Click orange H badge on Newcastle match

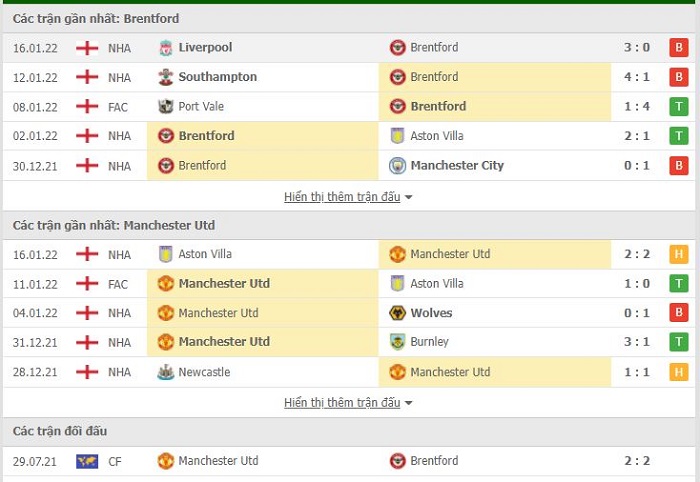(x=679, y=372)
